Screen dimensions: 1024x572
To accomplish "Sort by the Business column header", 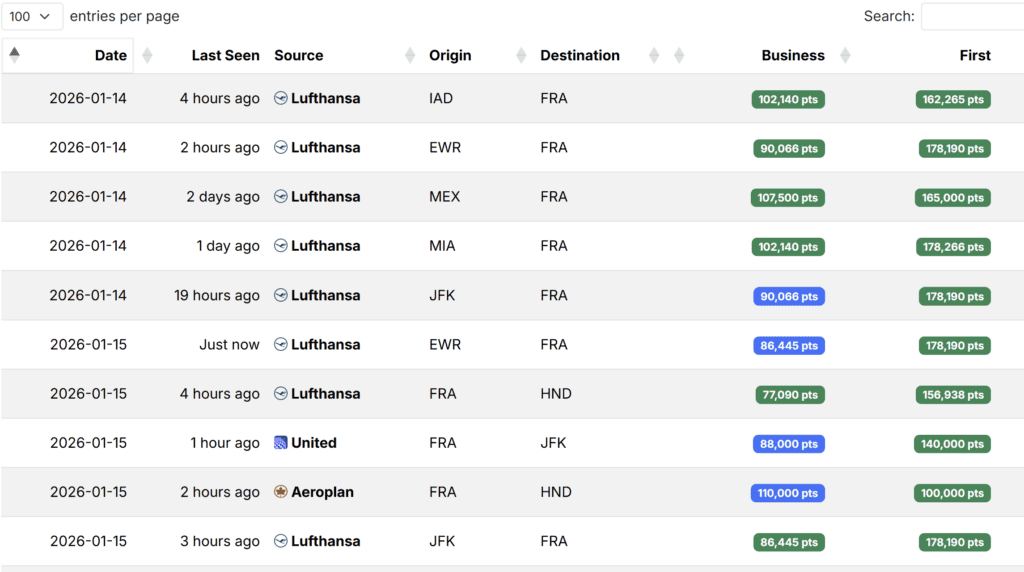I will (793, 56).
